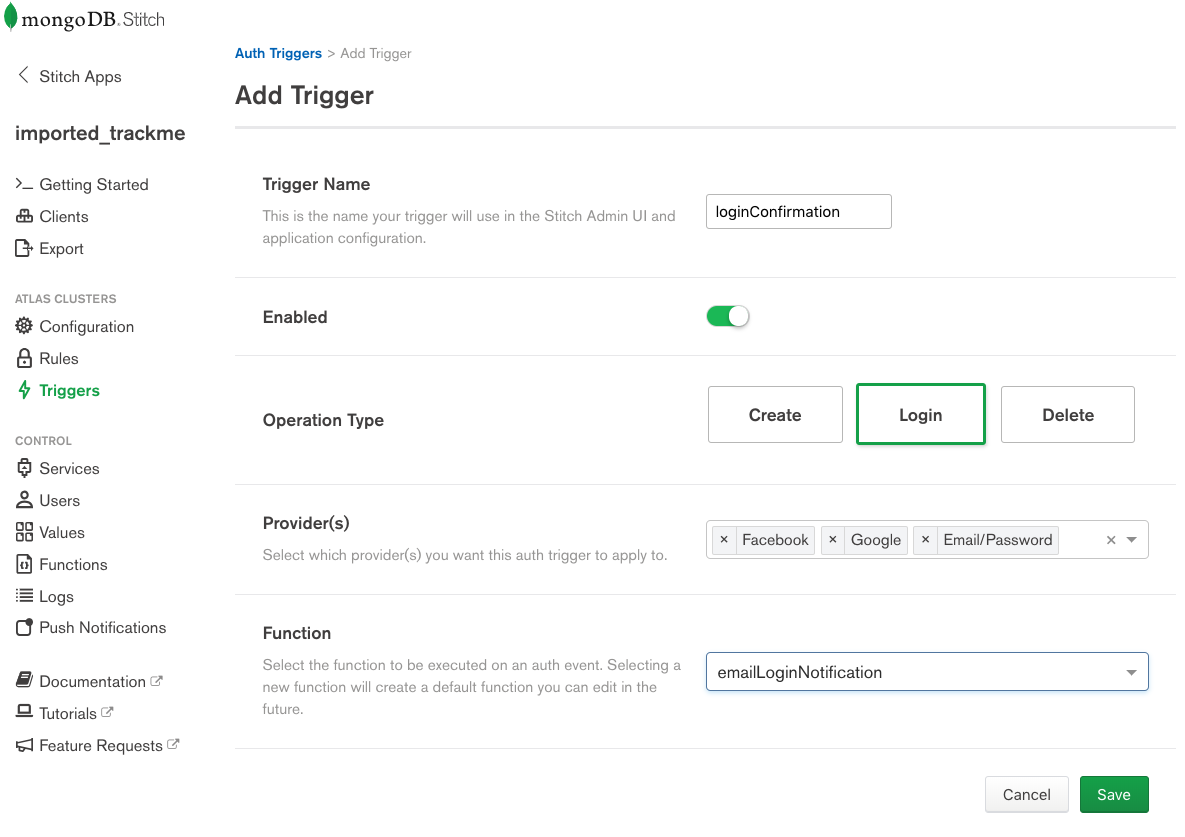Remove the Facebook provider tag
The width and height of the screenshot is (1185, 837).
coord(724,539)
